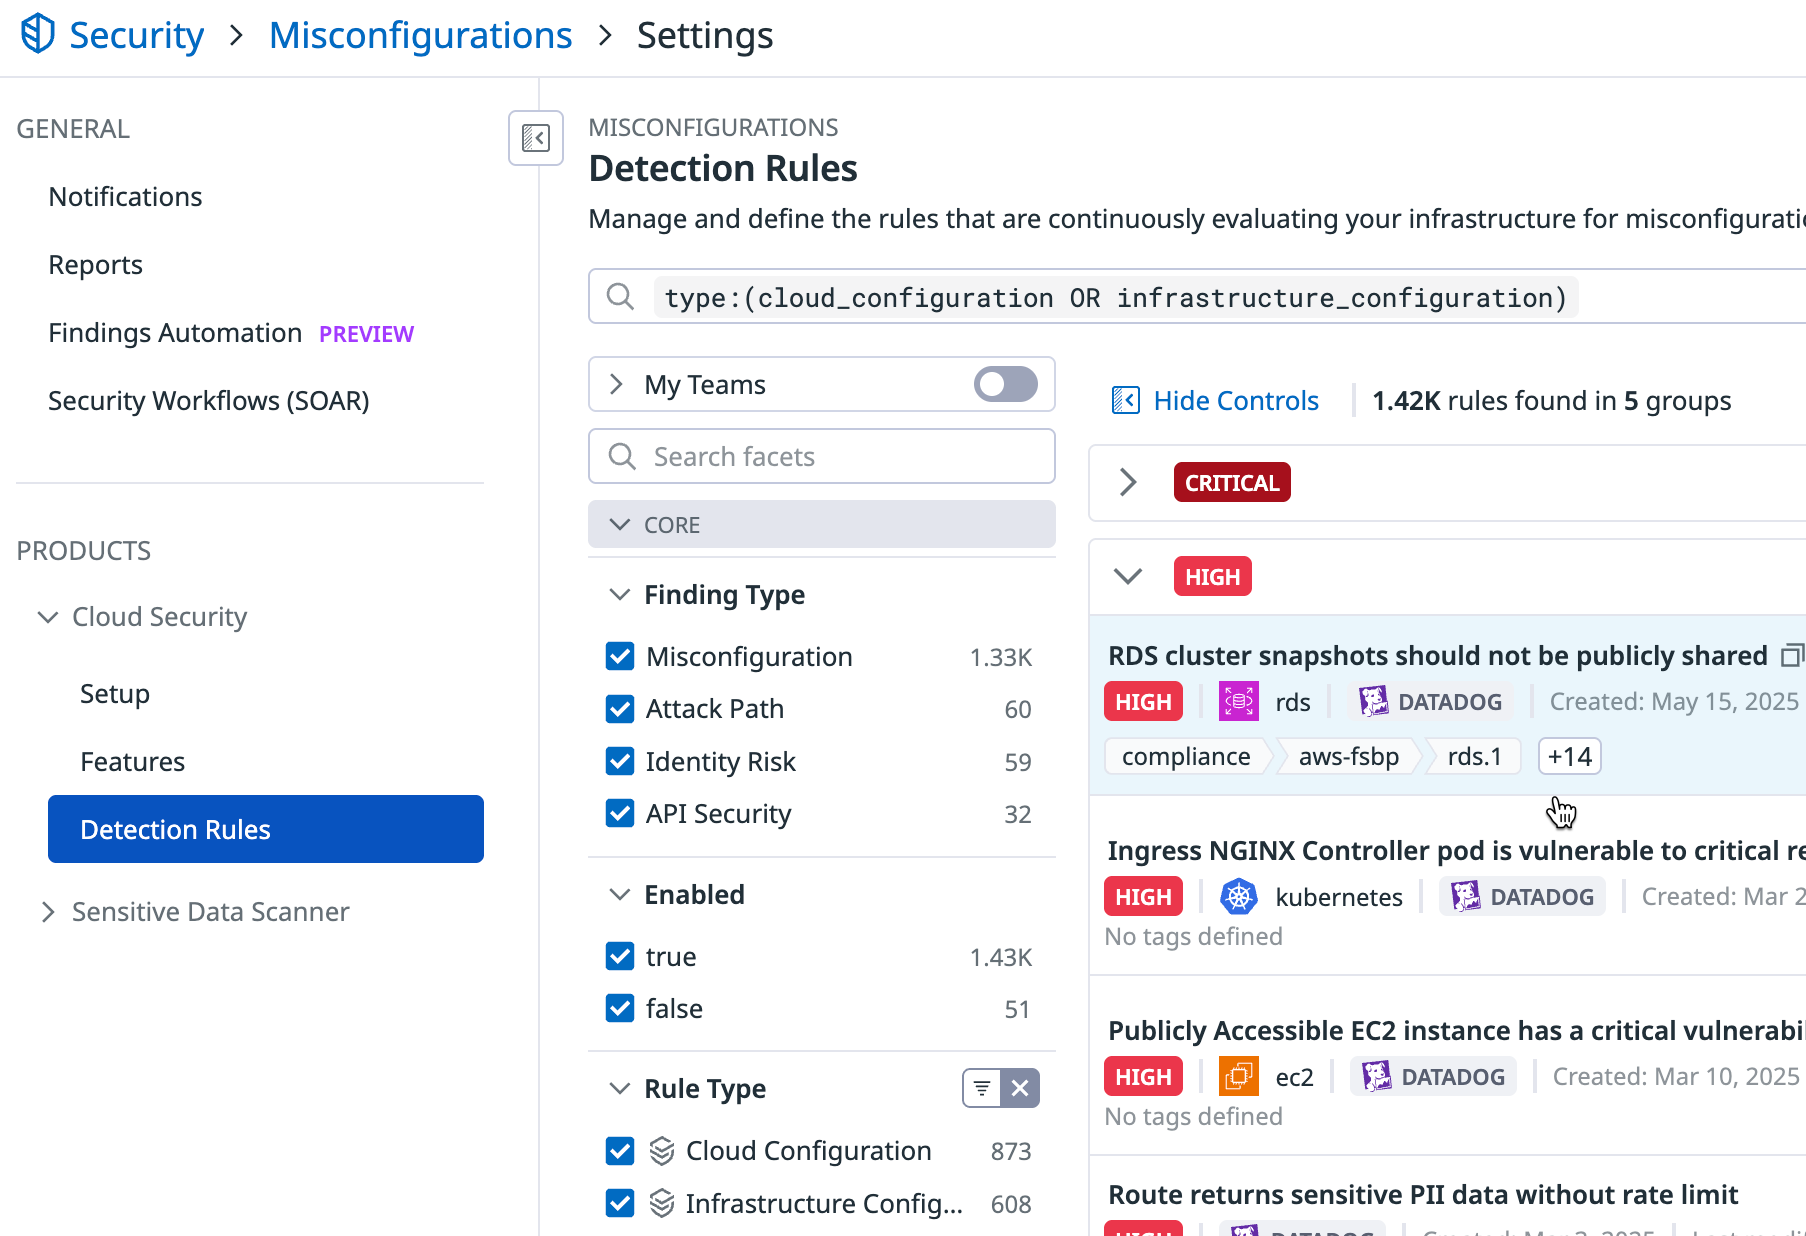Viewport: 1806px width, 1236px height.
Task: Navigate to Misconfigurations via breadcrumb
Action: 420,35
